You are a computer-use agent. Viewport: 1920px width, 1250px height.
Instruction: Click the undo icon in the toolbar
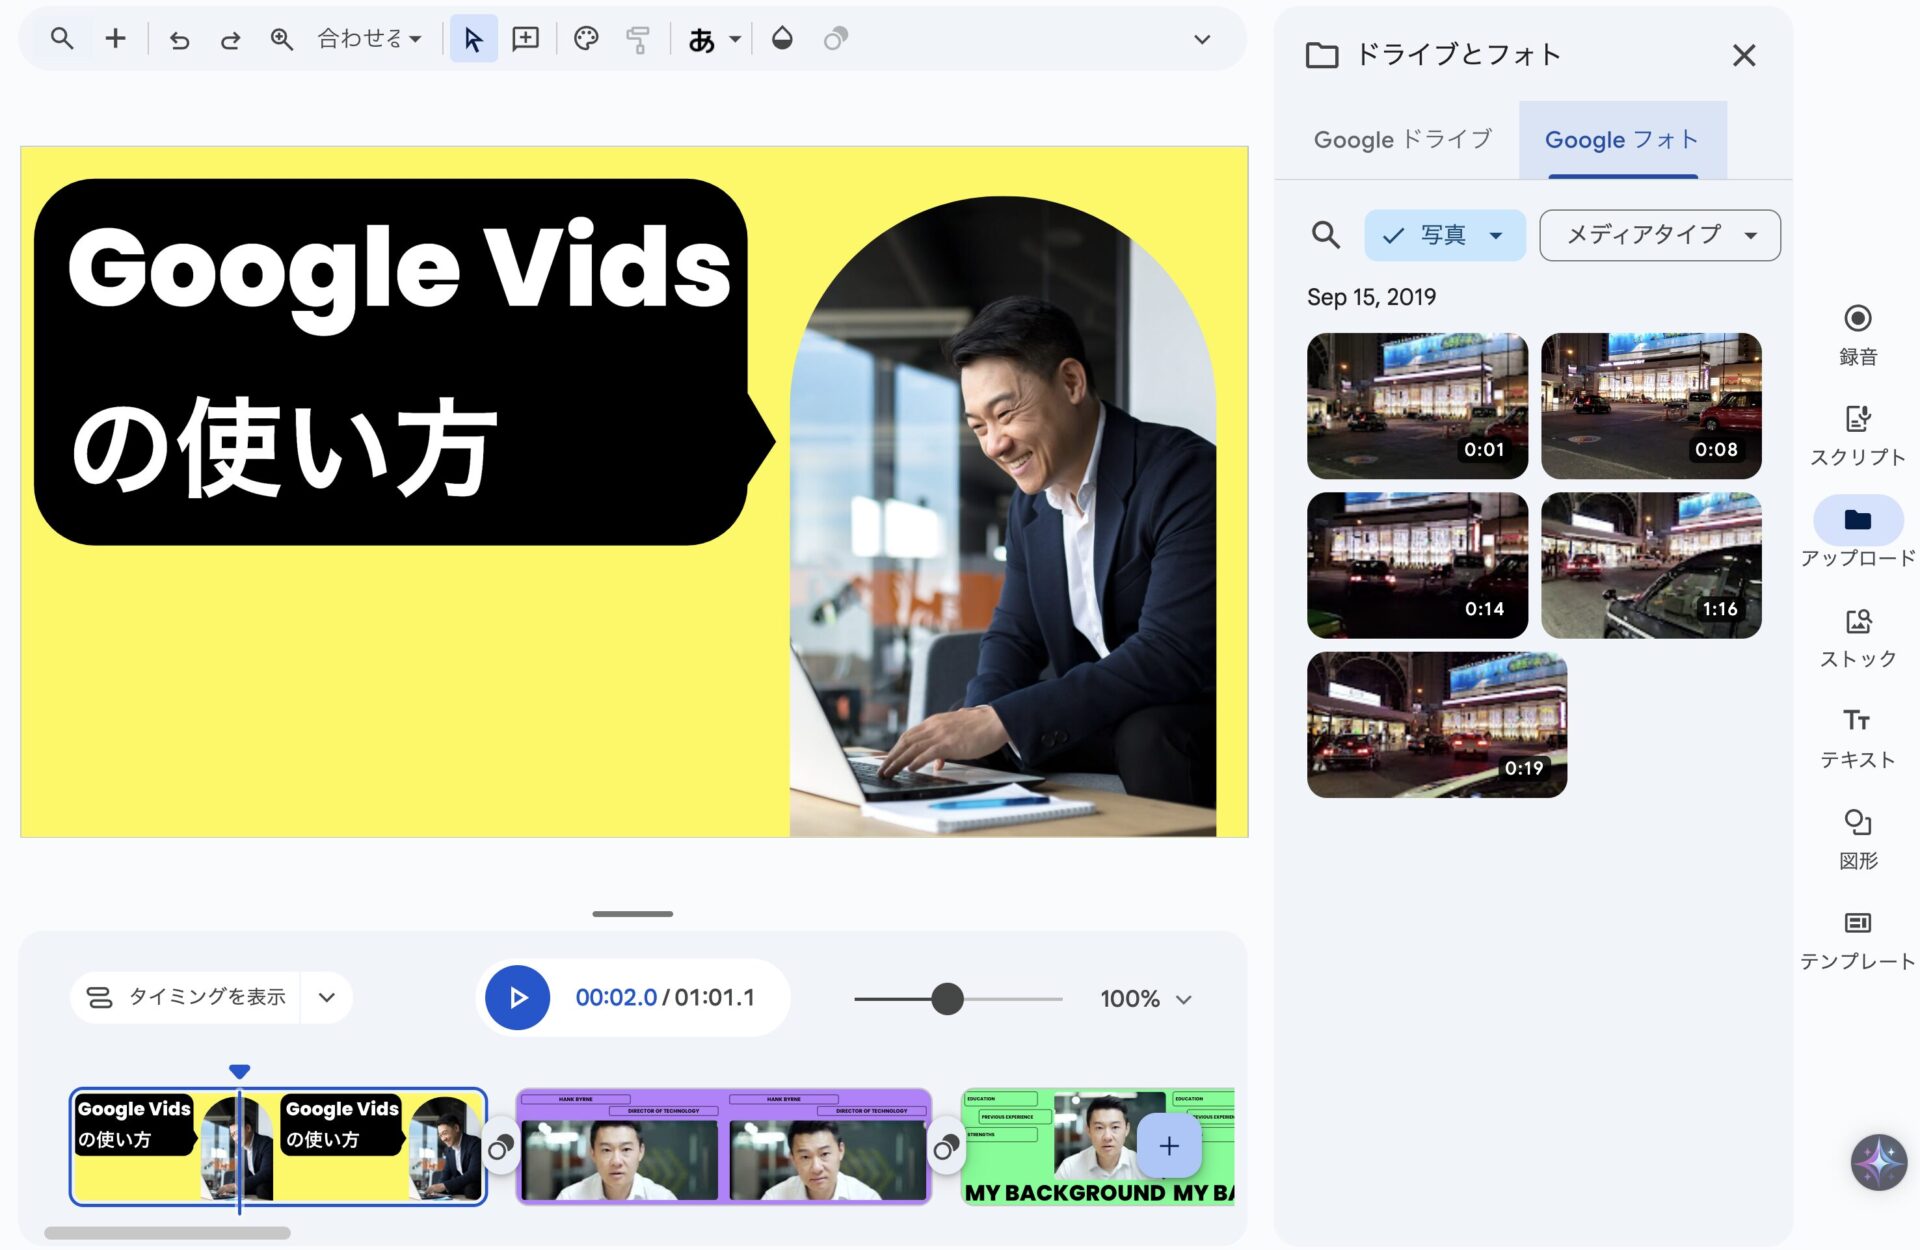click(x=180, y=39)
